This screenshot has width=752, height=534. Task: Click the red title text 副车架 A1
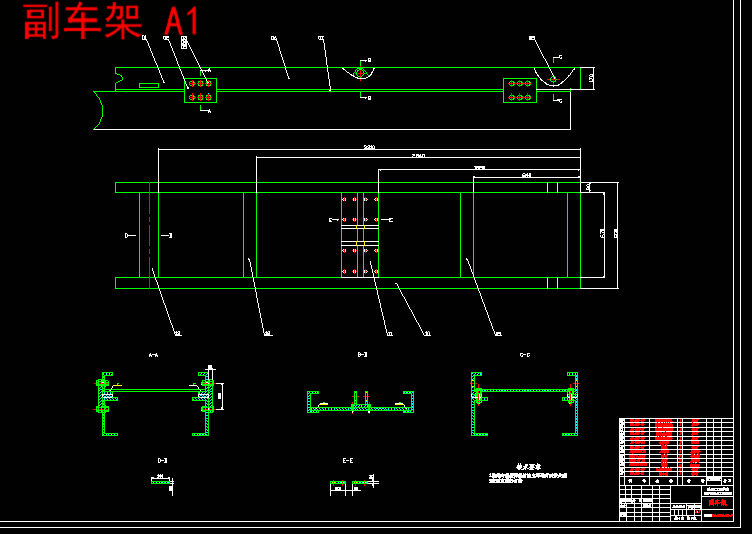coord(111,22)
